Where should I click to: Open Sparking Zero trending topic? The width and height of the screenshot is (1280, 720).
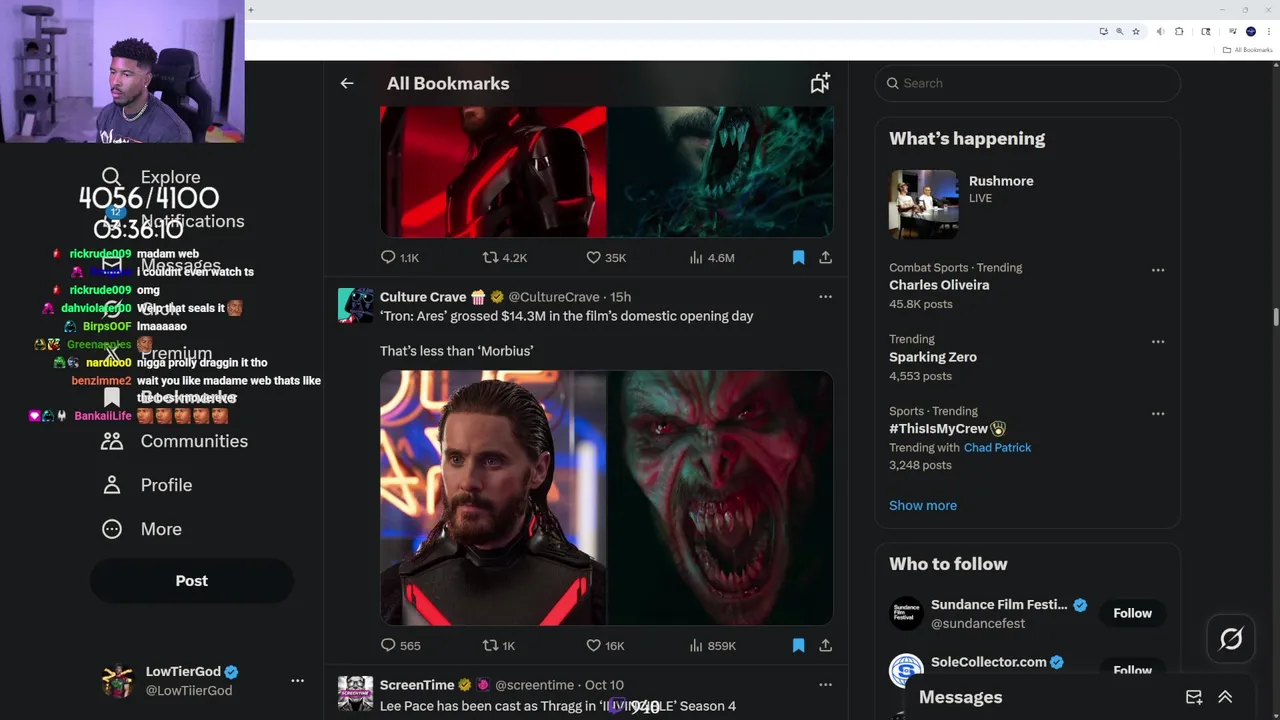click(x=933, y=357)
